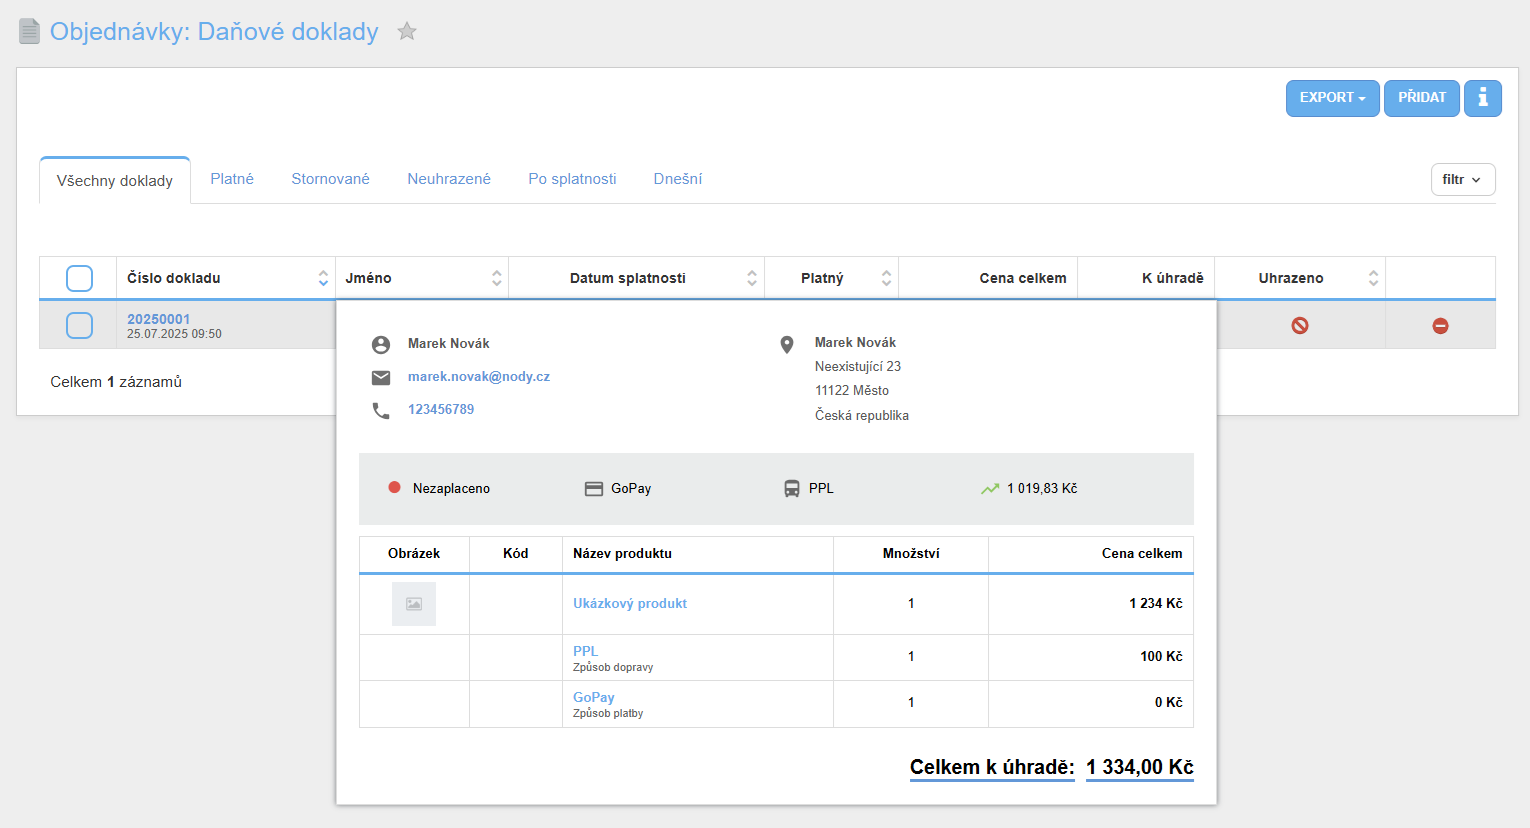Switch to the Neuhrazené tab
The height and width of the screenshot is (828, 1530).
pos(449,179)
